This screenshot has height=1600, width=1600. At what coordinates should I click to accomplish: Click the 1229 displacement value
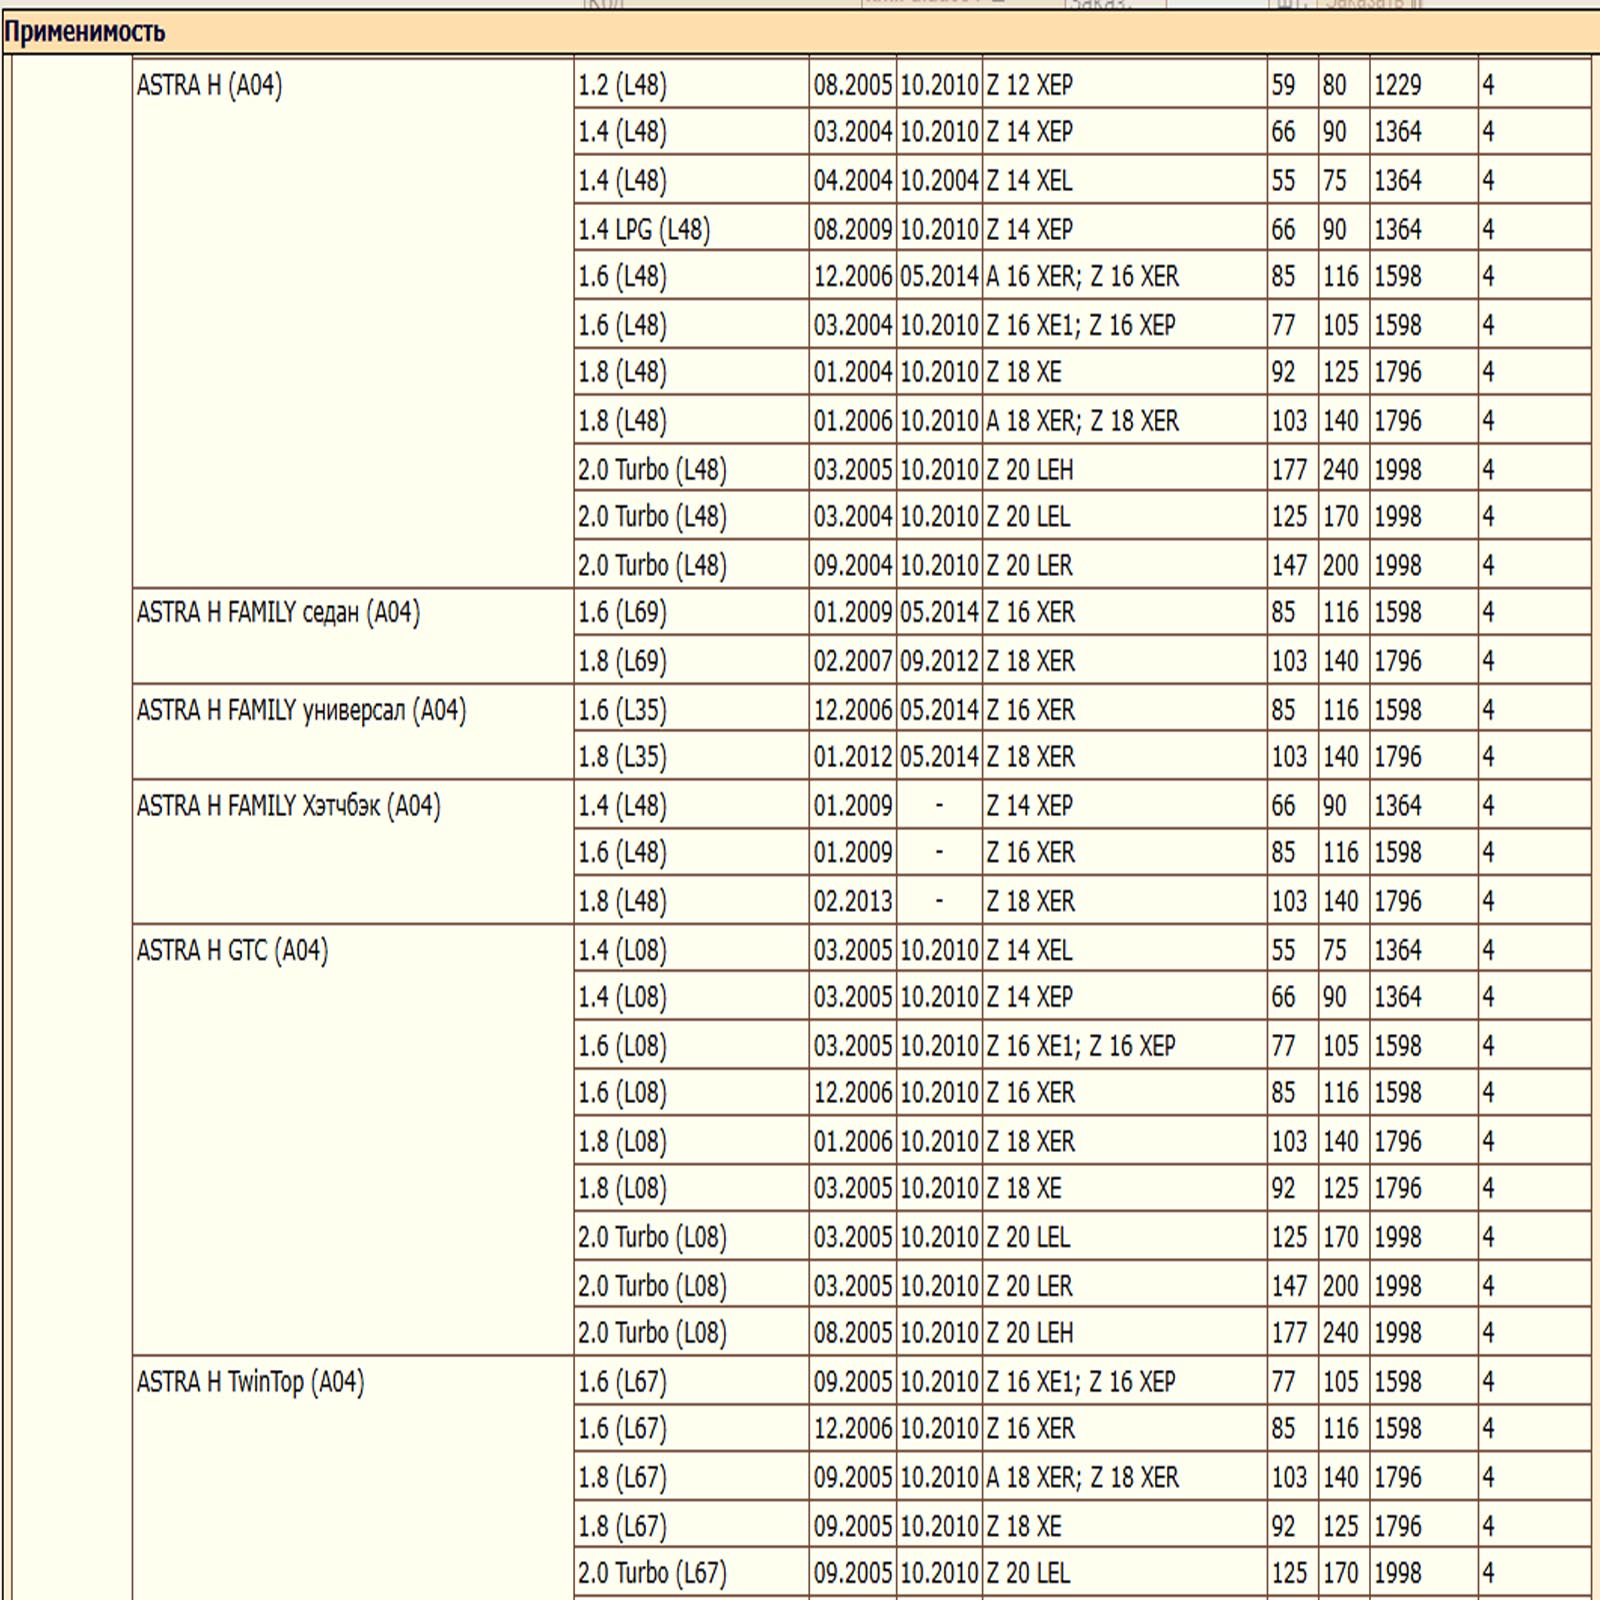pos(1397,86)
